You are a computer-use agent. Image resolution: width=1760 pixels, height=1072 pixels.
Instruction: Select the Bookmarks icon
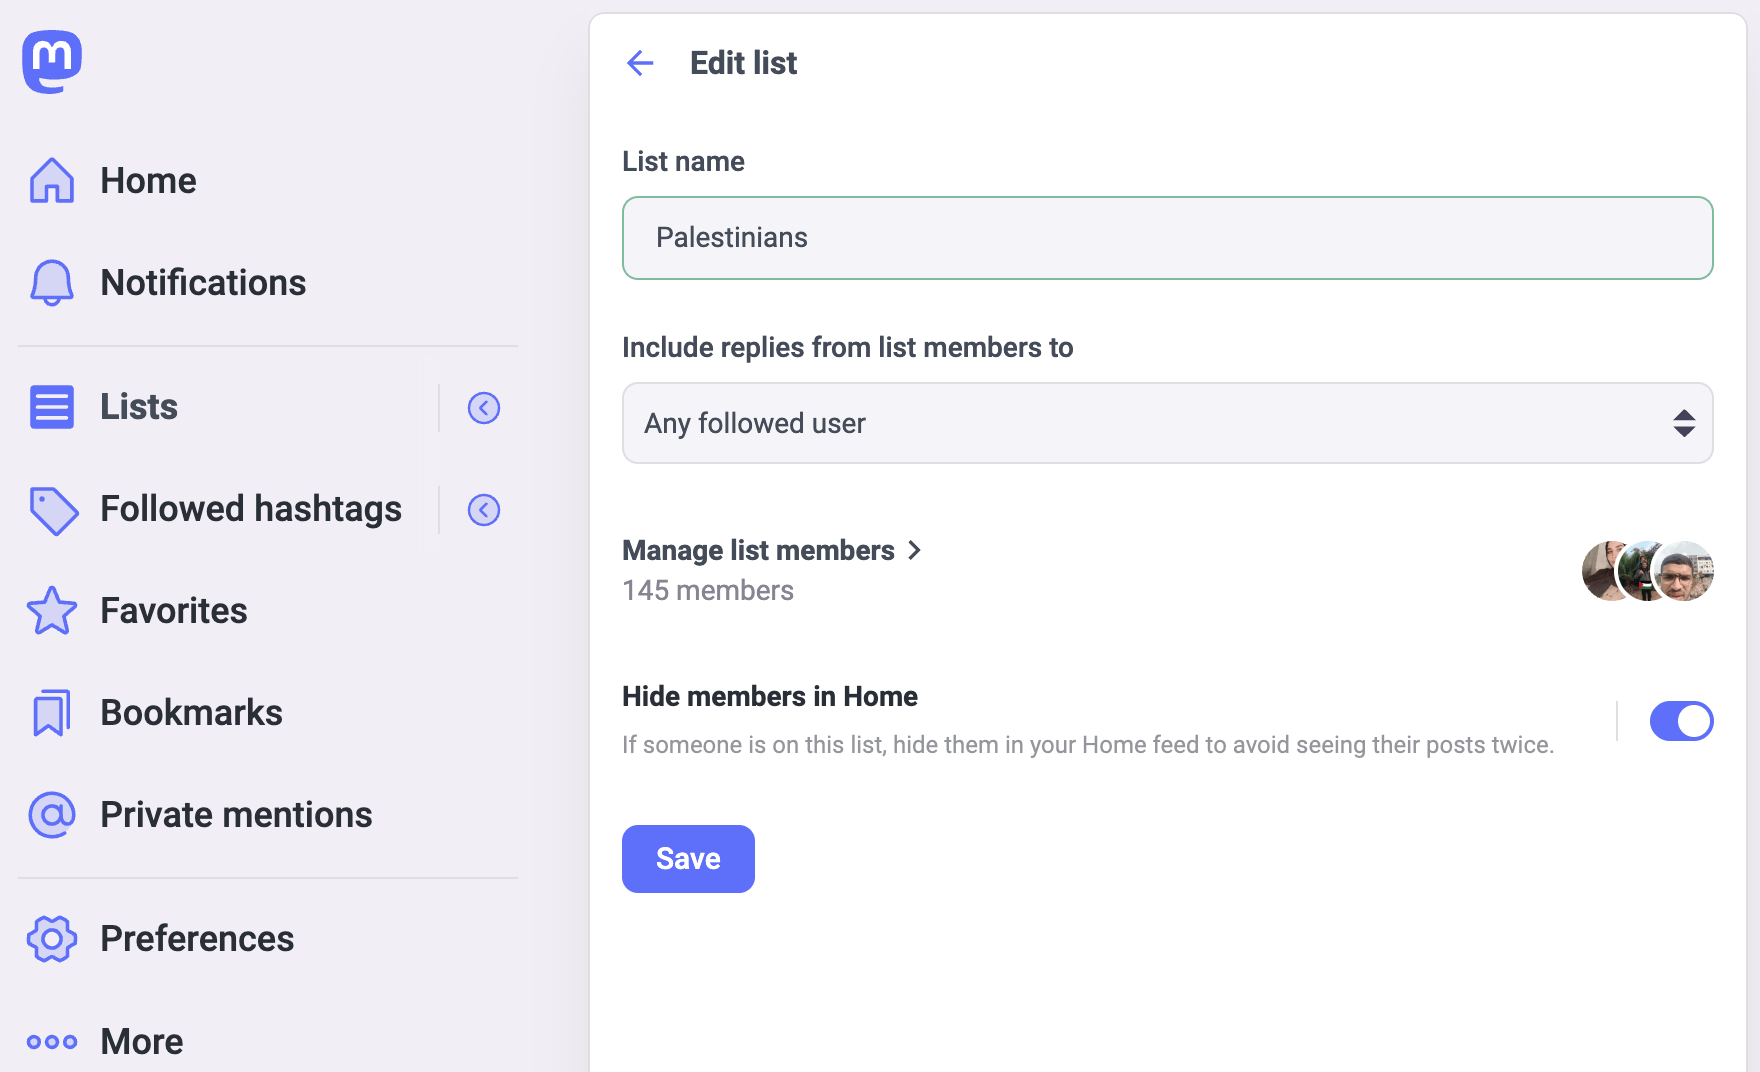pyautogui.click(x=51, y=712)
